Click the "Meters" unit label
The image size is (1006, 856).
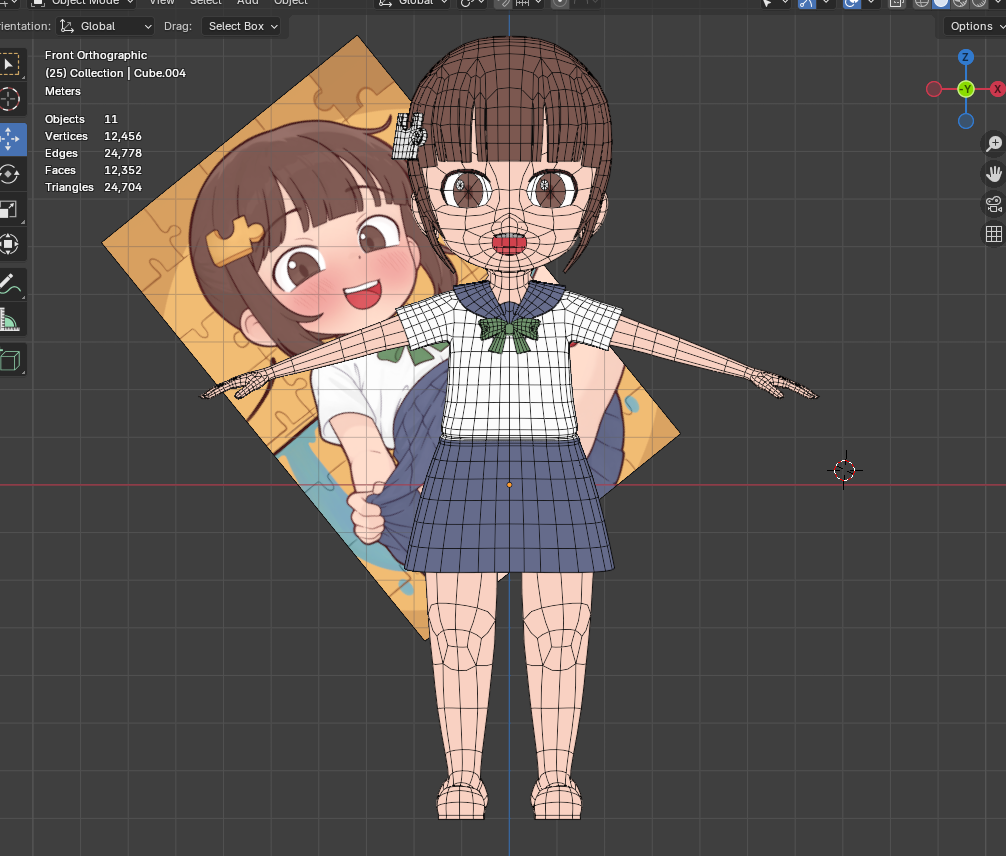63,91
